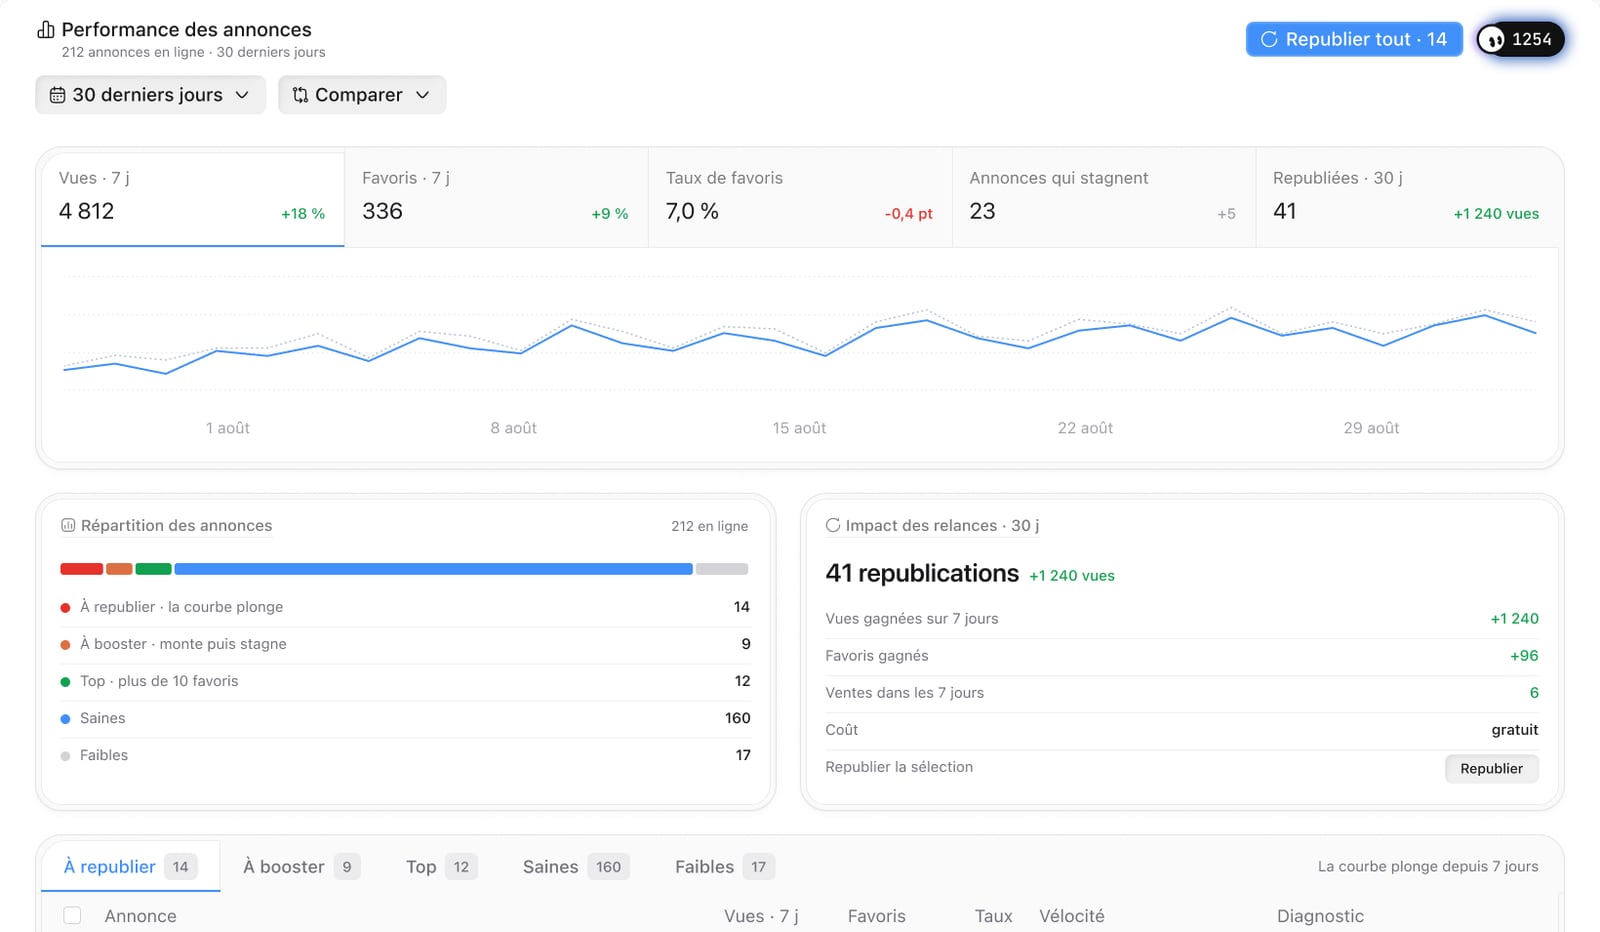The width and height of the screenshot is (1600, 932).
Task: Click the chart icon next to Répartition des annonces
Action: (68, 525)
